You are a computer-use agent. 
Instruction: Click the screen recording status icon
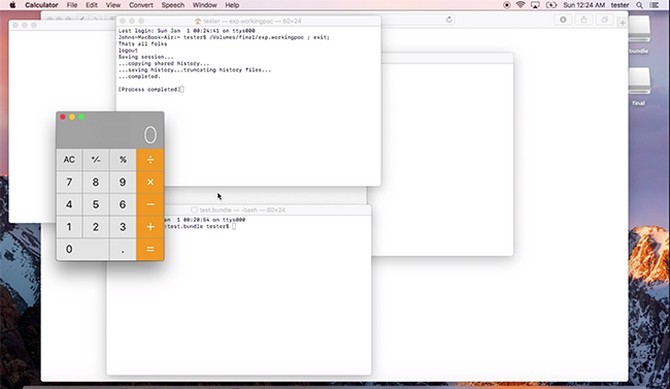click(507, 5)
